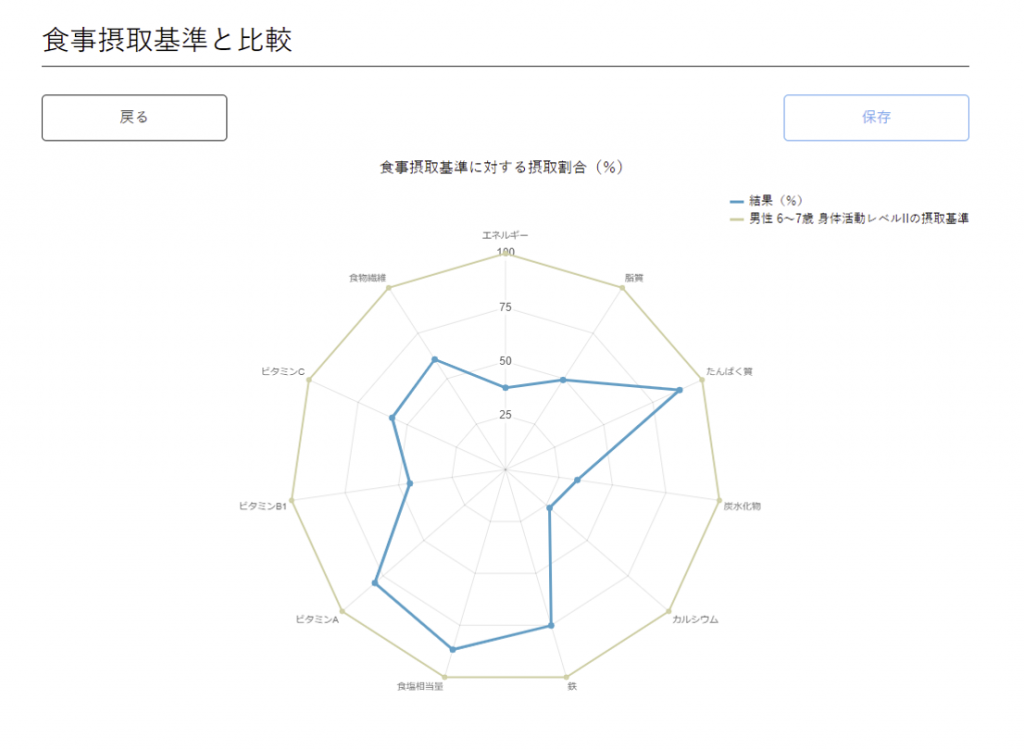Click the blue 食物繊維 data point
This screenshot has height=750, width=1024.
(x=434, y=359)
